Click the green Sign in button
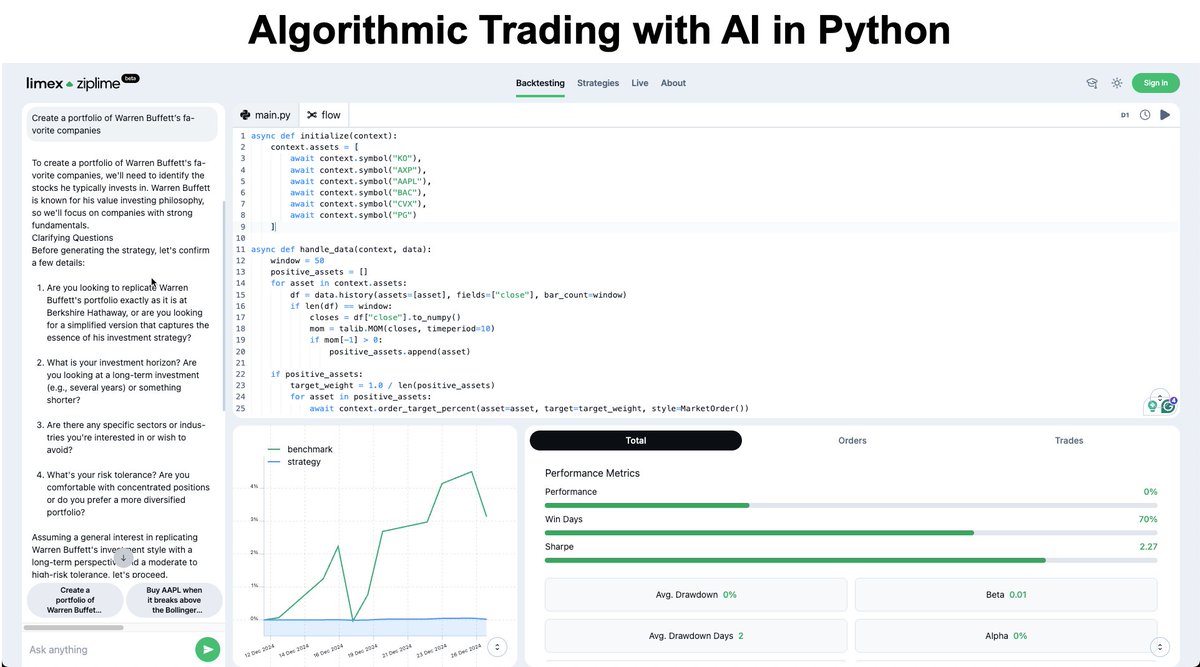This screenshot has height=667, width=1200. [1155, 83]
